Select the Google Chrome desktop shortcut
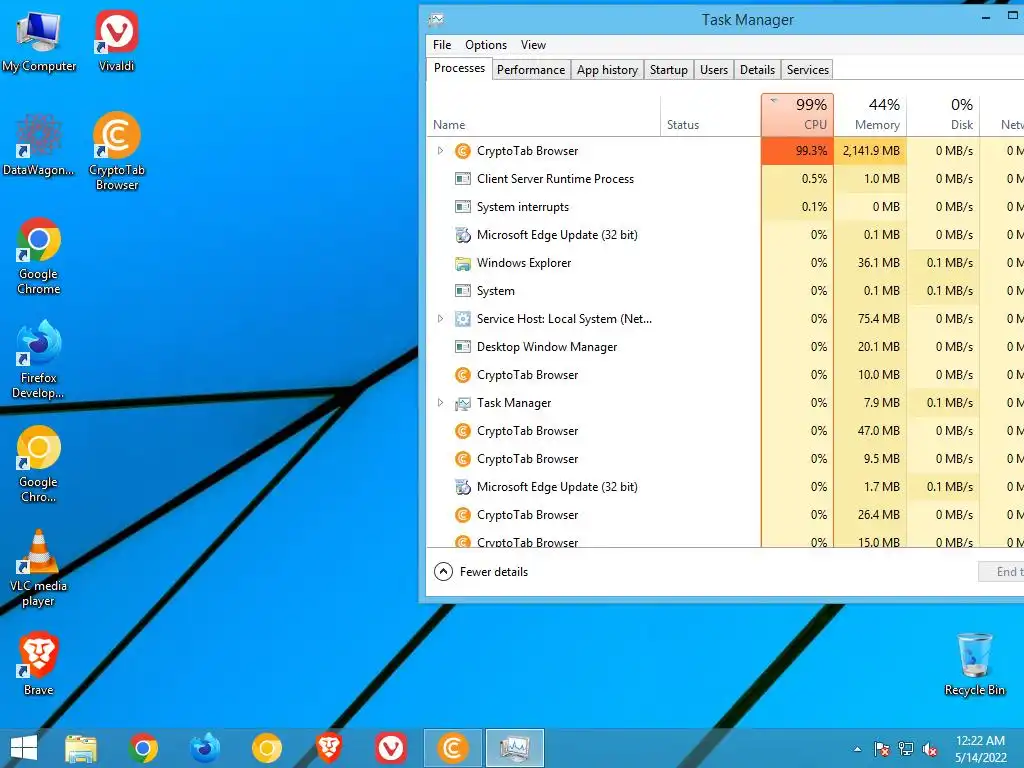This screenshot has width=1024, height=768. [39, 256]
